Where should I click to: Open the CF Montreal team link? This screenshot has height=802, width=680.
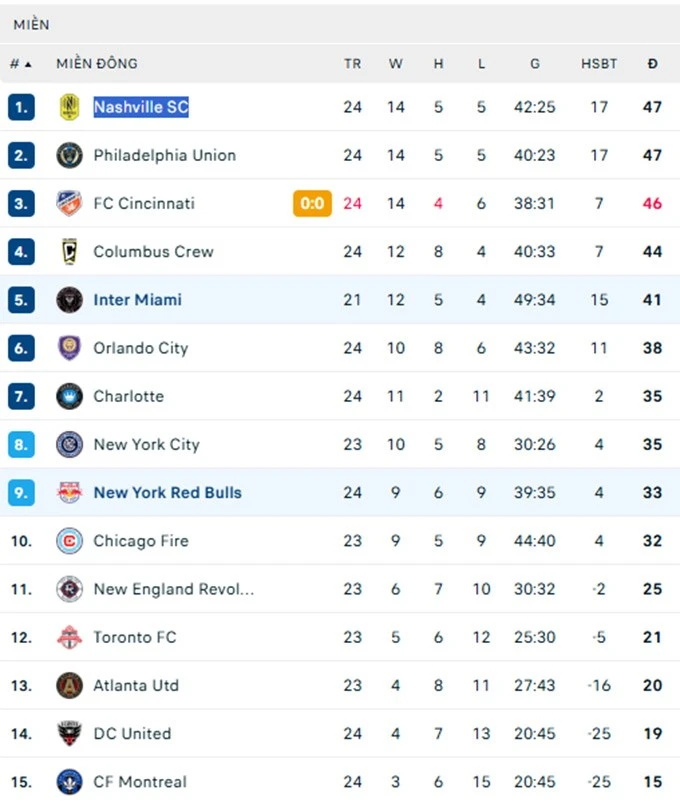[140, 781]
